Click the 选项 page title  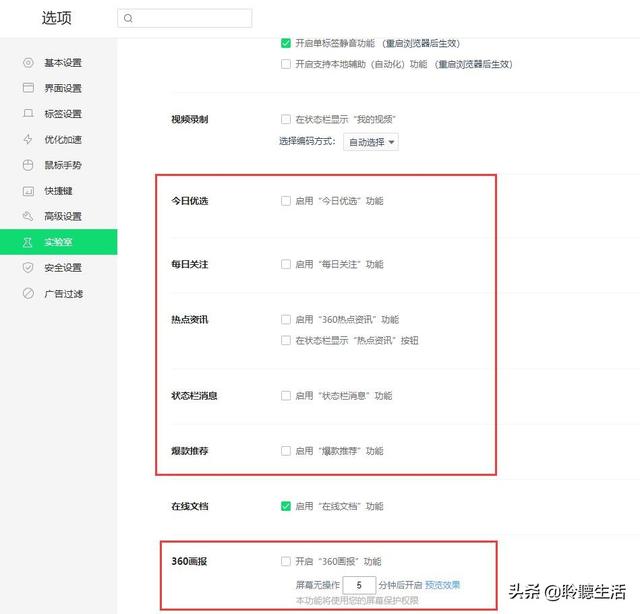tap(57, 18)
